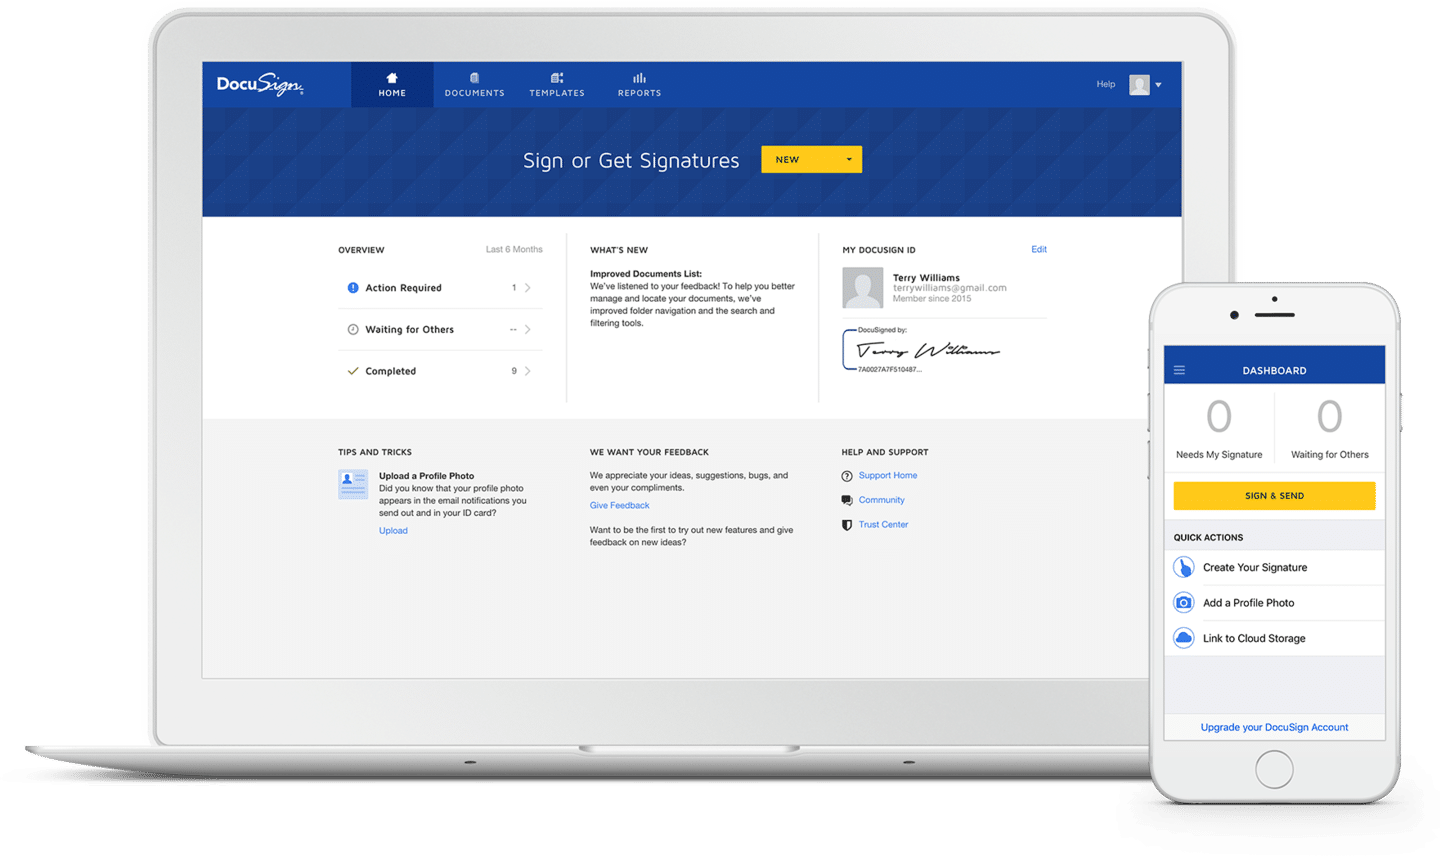1440x856 pixels.
Task: Go to the Templates tab
Action: pos(557,85)
